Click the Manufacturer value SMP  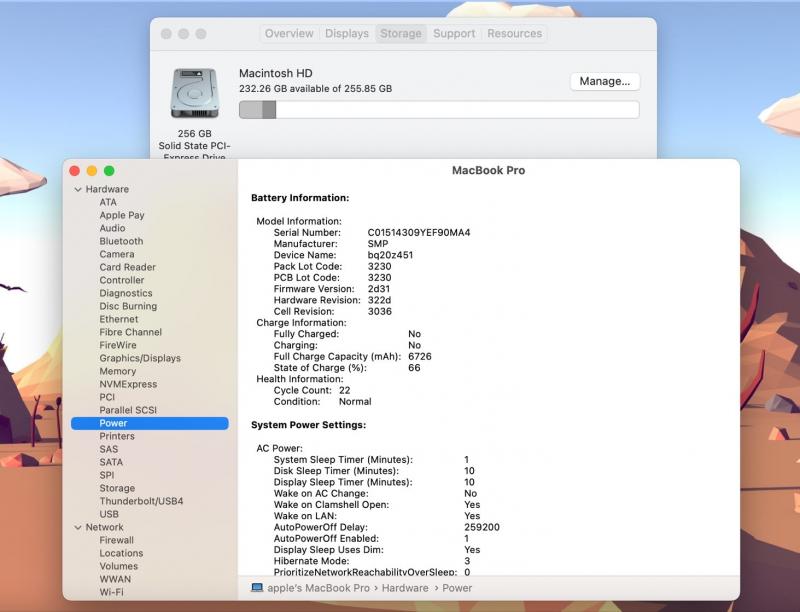click(x=378, y=244)
